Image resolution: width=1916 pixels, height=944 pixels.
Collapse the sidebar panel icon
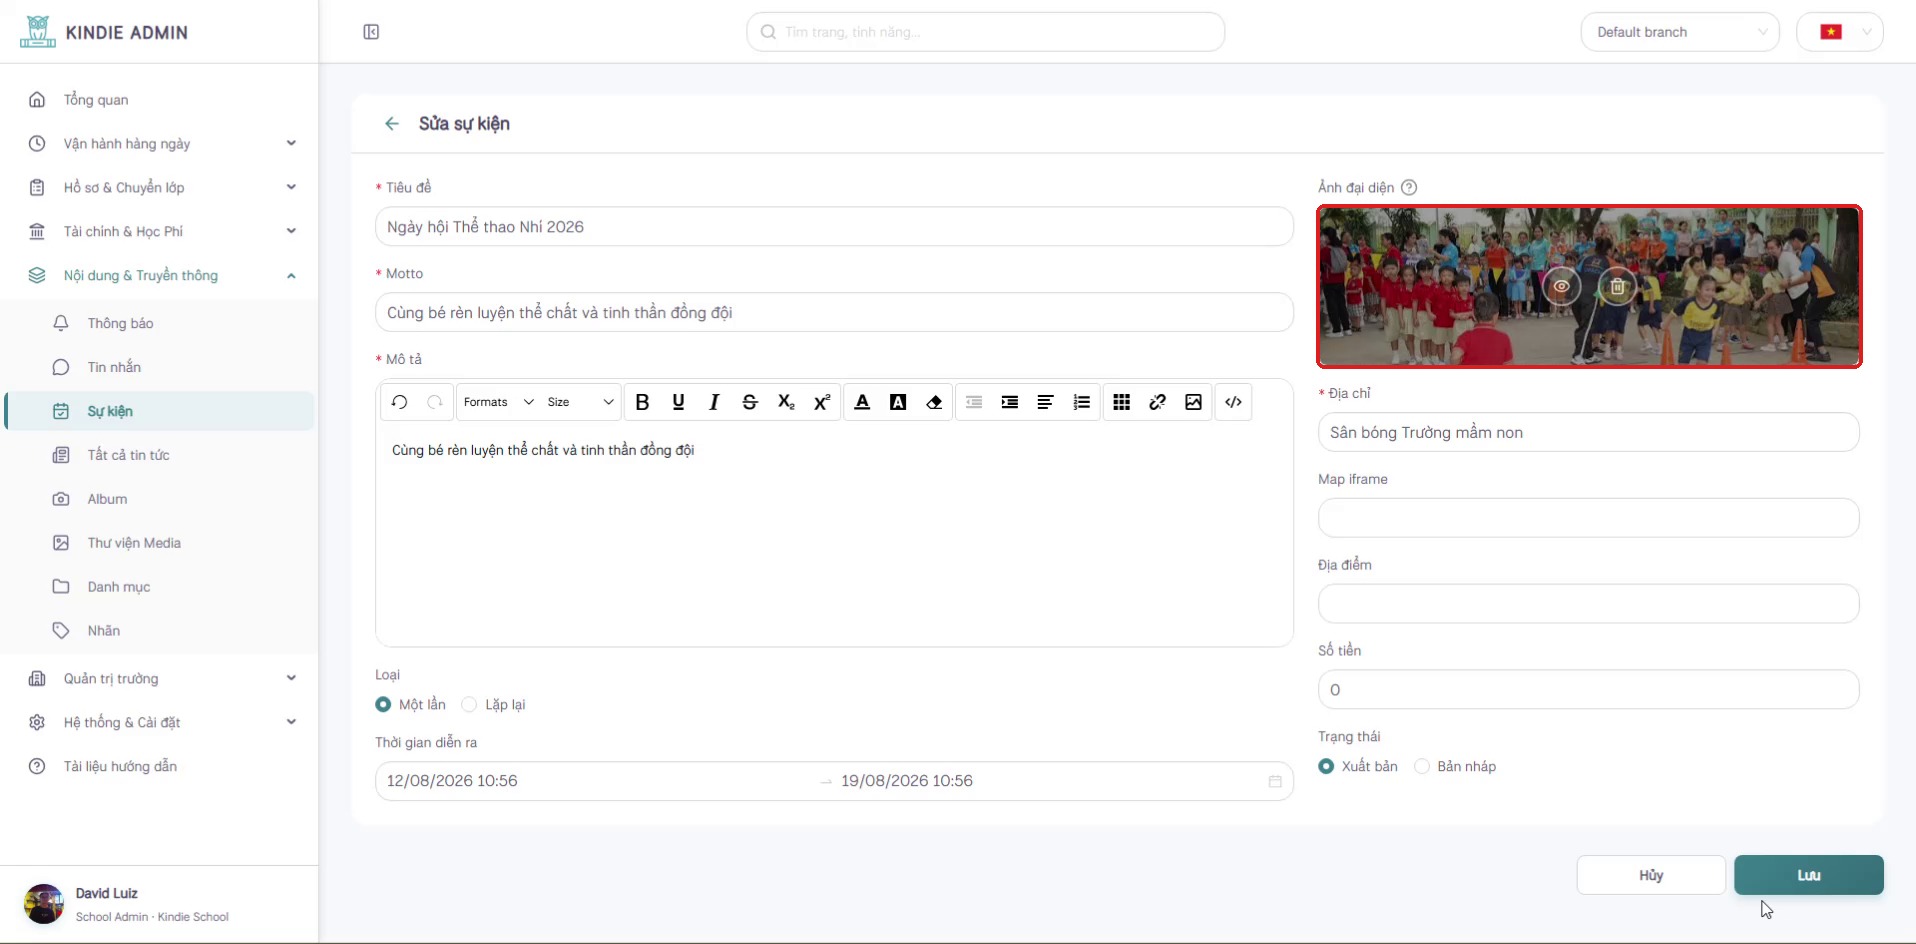(371, 32)
